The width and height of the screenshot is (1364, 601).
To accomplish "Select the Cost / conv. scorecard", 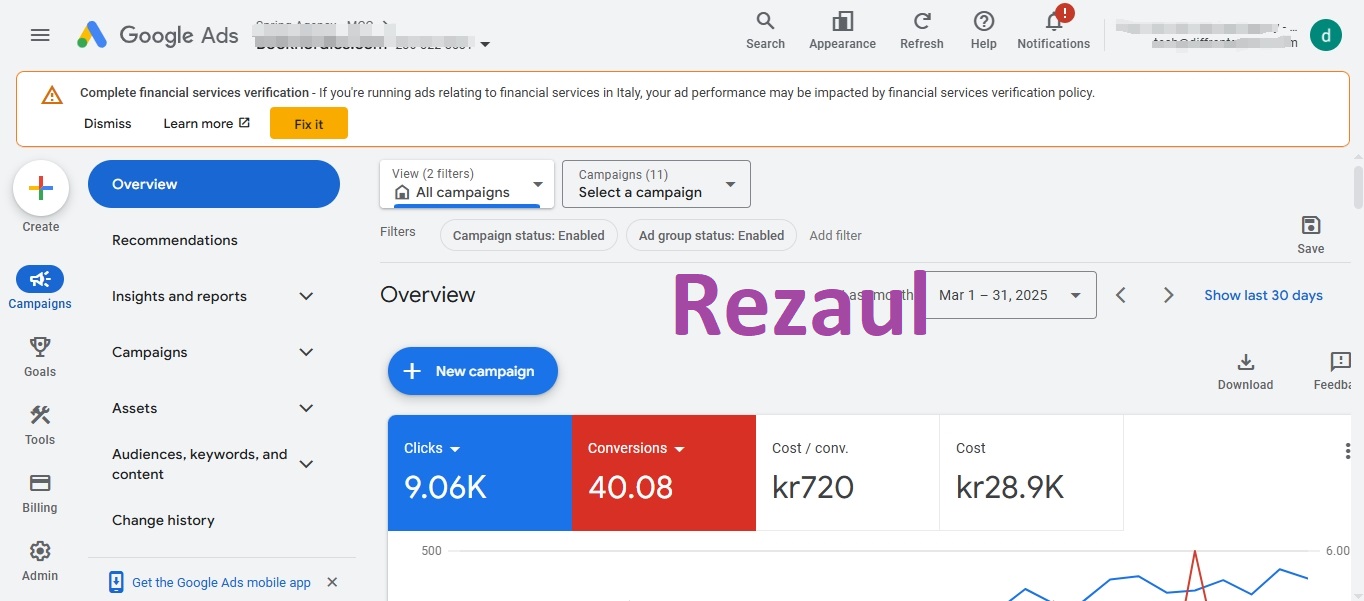I will pyautogui.click(x=847, y=473).
